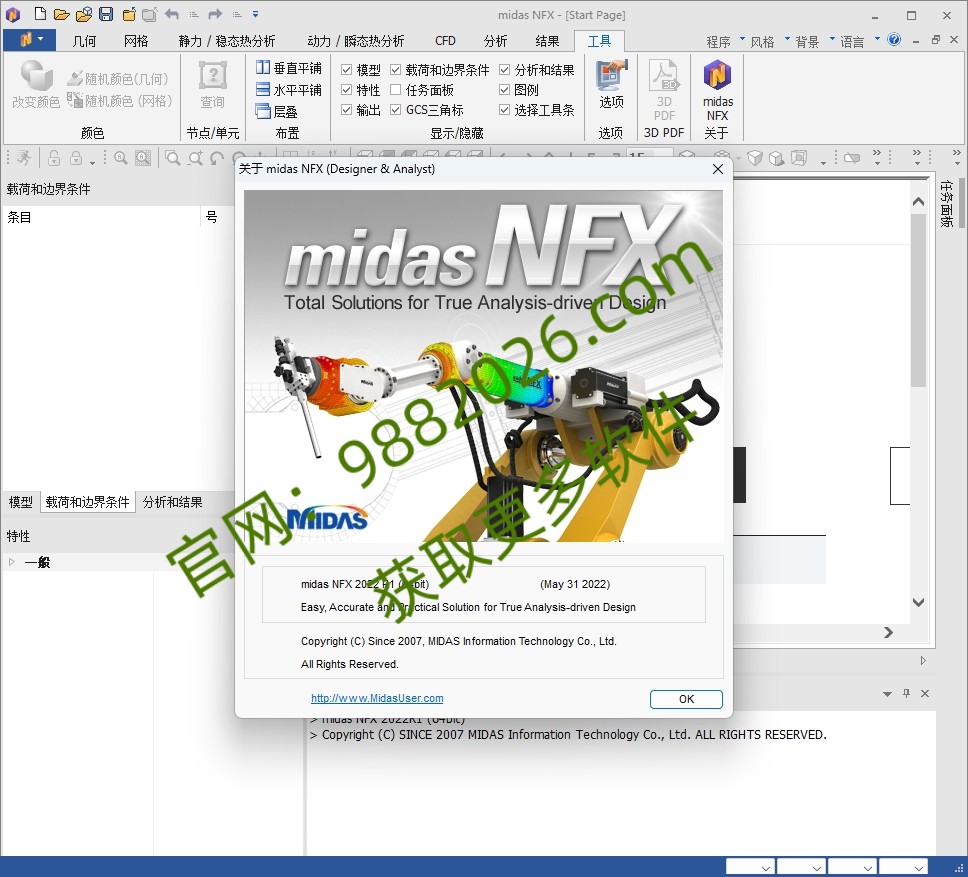Viewport: 968px width, 877px height.
Task: Click the start page scroll-up arrow
Action: [x=918, y=201]
